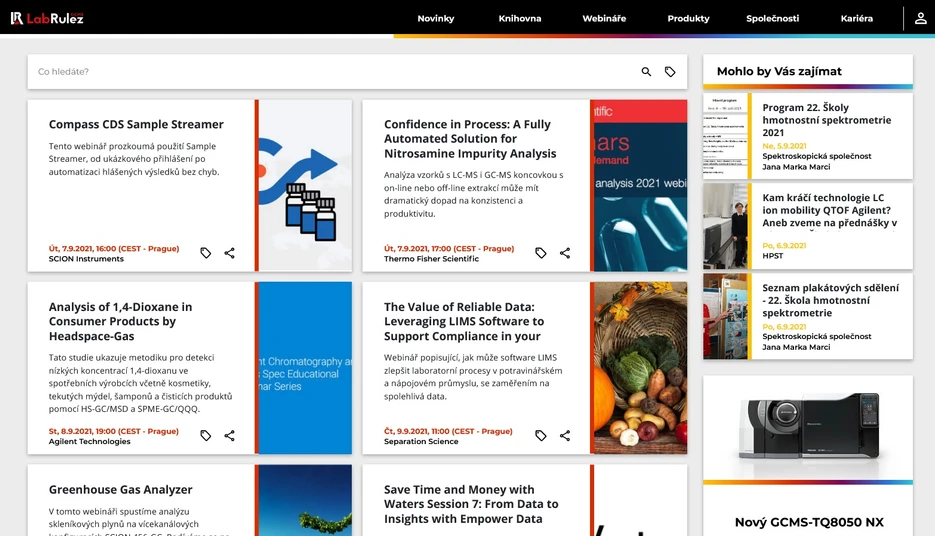Open Program 22. Školy hmotnostní spektrometrie article

(x=826, y=120)
